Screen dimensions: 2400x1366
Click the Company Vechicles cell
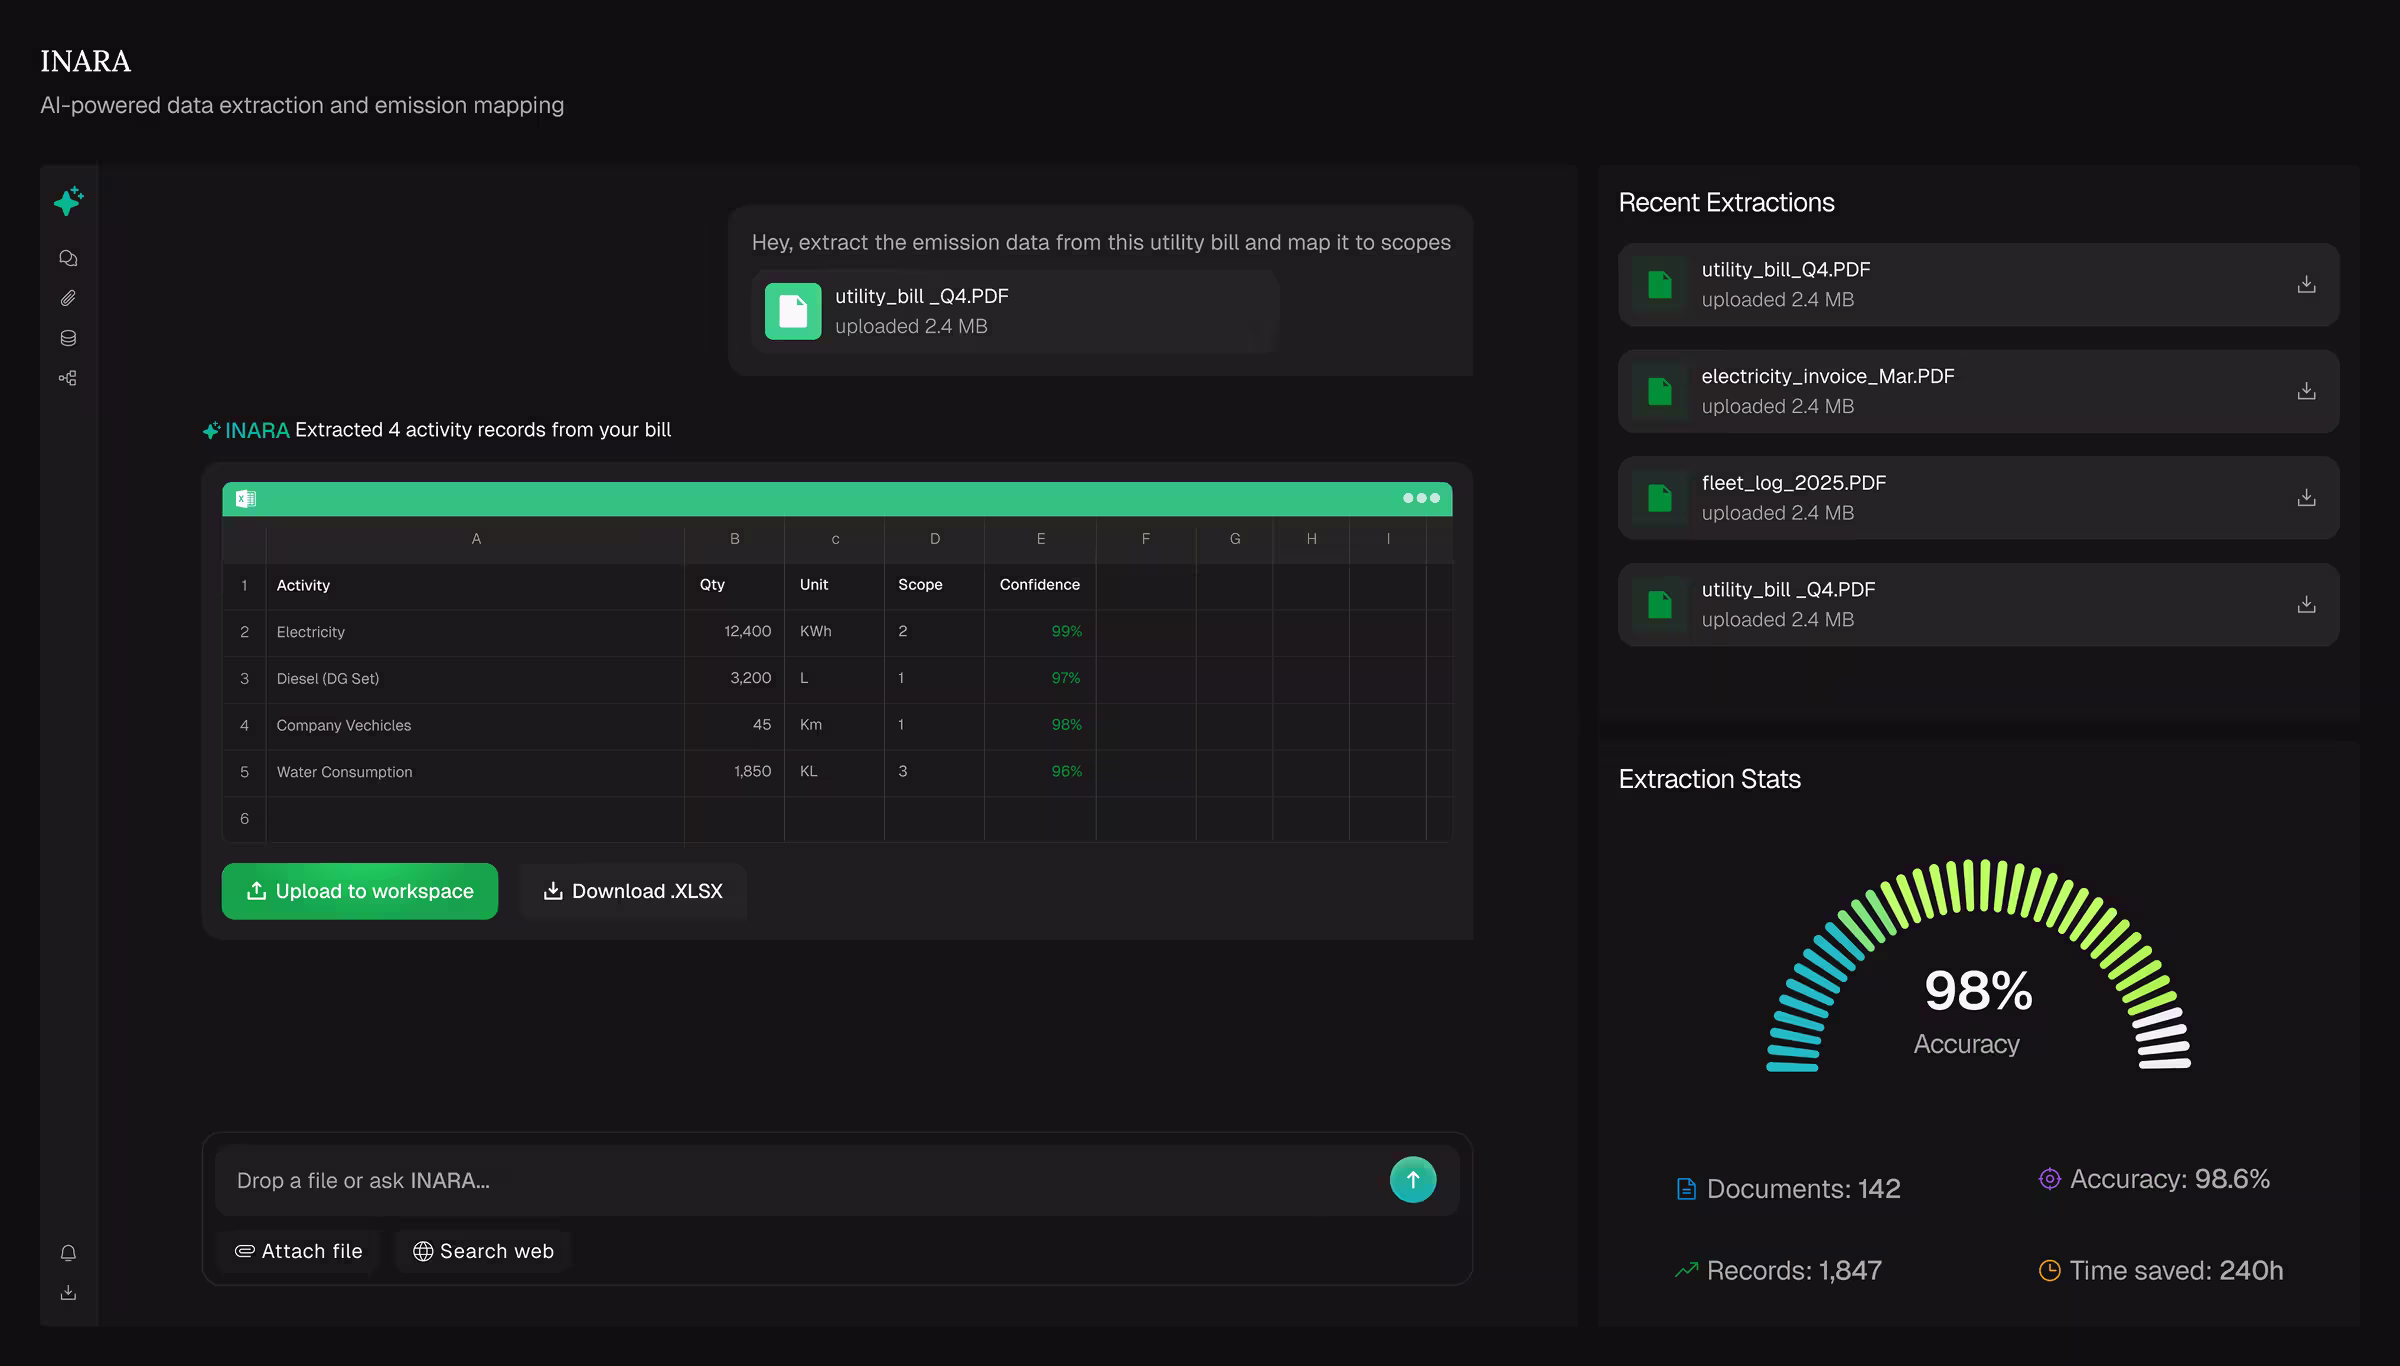tap(476, 725)
